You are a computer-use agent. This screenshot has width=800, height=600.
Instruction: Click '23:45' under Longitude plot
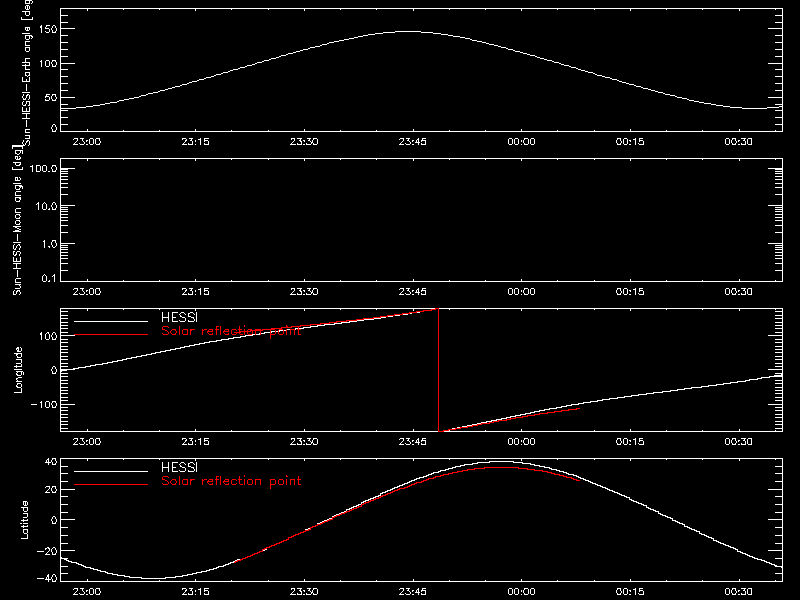(x=413, y=442)
